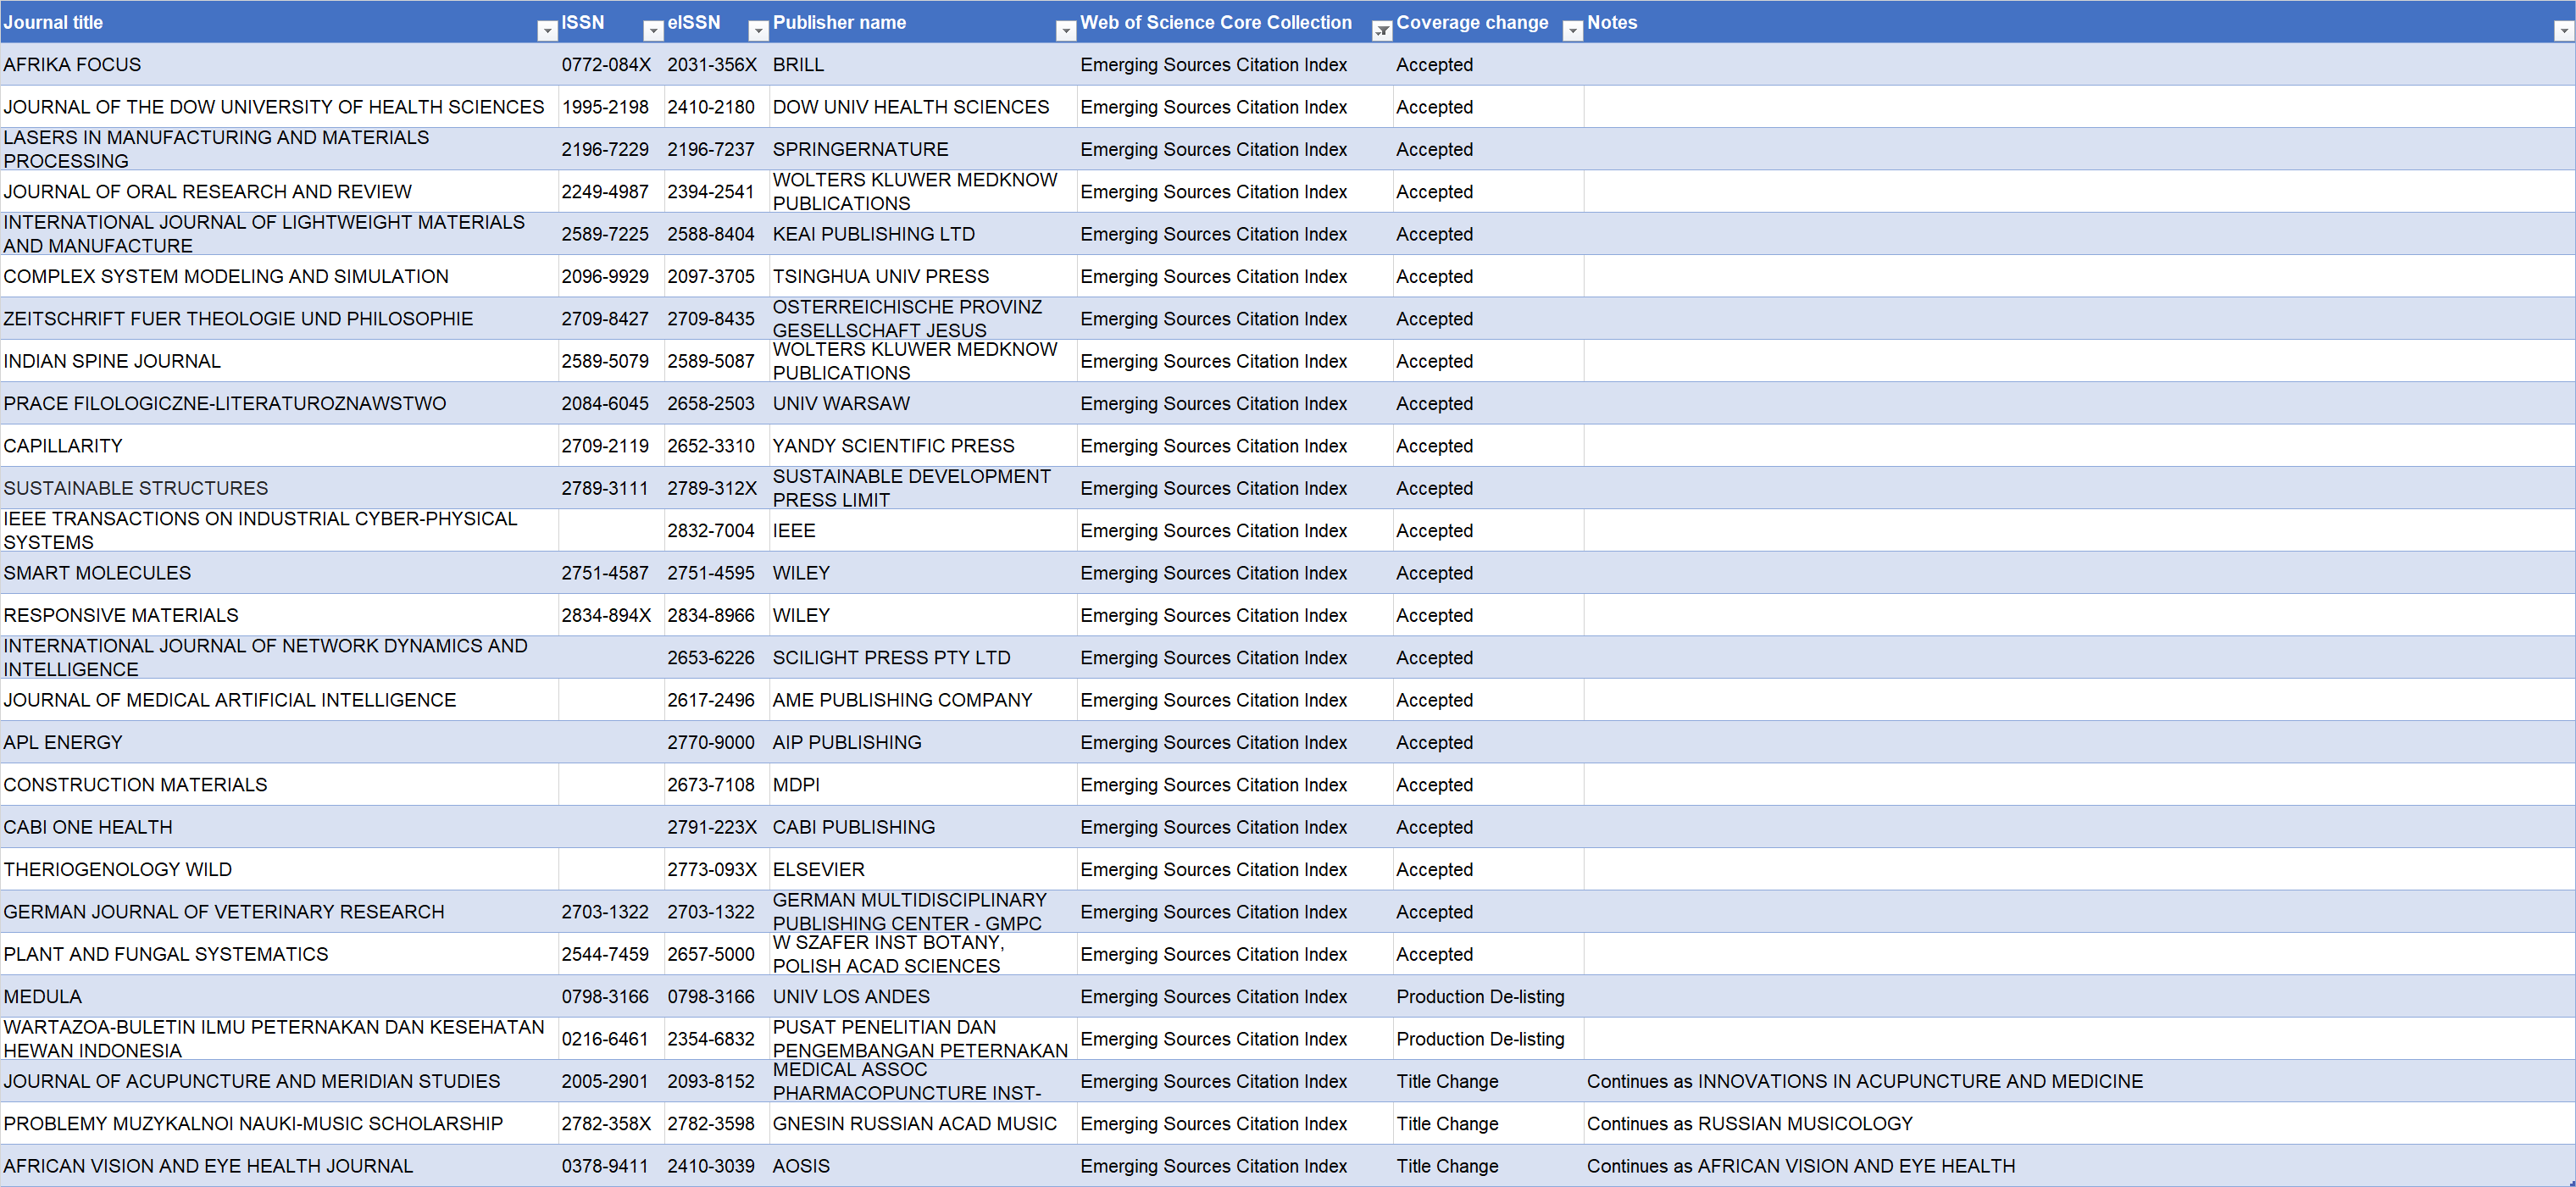Screen dimensions: 2576x1187
Task: Open the Publisher name filter dropdown
Action: pyautogui.click(x=1066, y=31)
